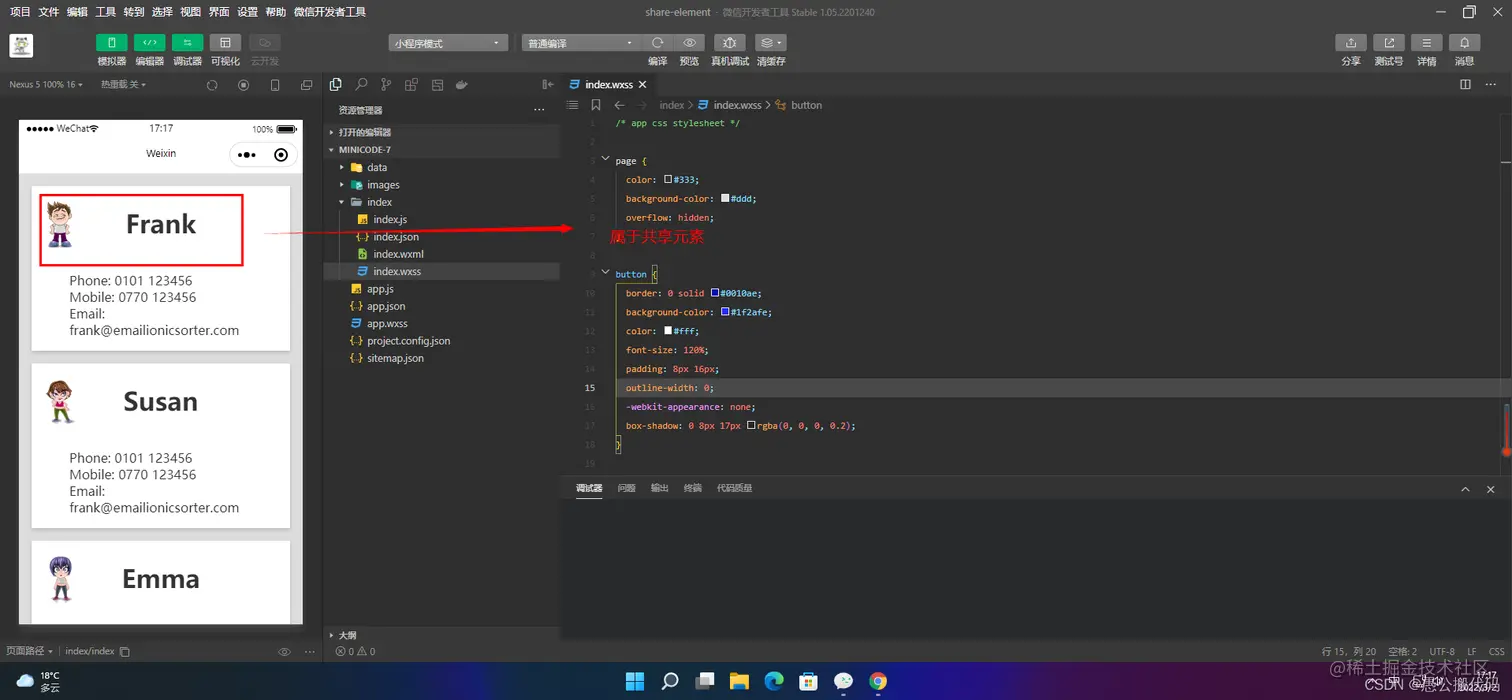Toggle the 调试器 debugger panel button

click(x=187, y=43)
